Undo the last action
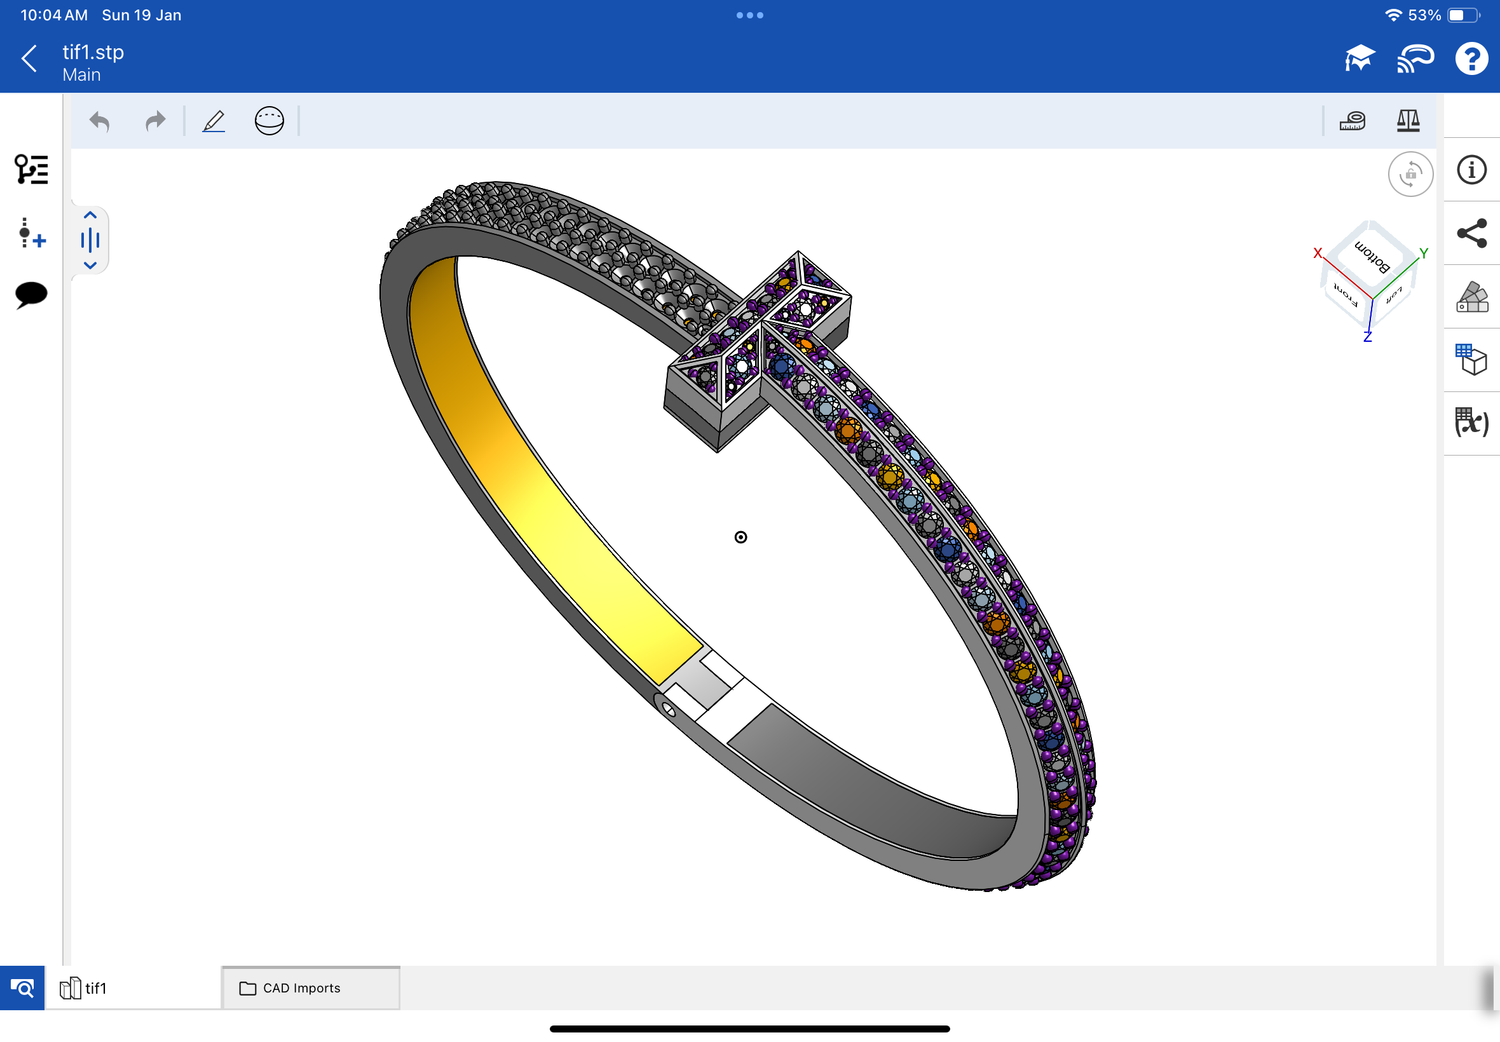The width and height of the screenshot is (1500, 1042). (x=99, y=121)
